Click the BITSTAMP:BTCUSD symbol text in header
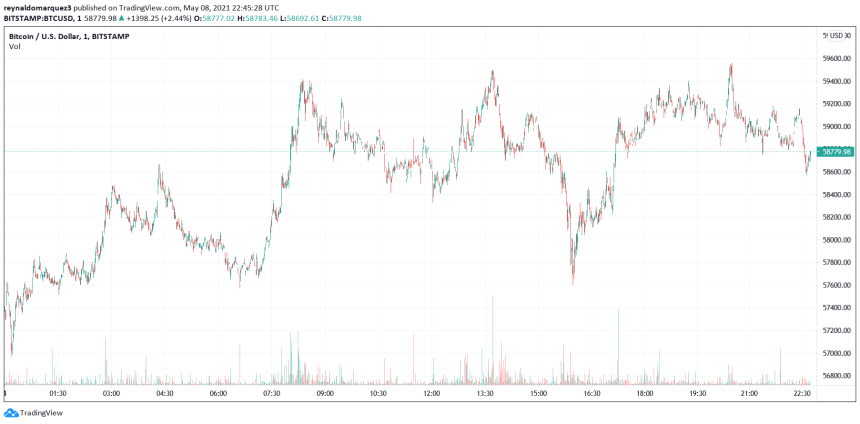 [38, 19]
